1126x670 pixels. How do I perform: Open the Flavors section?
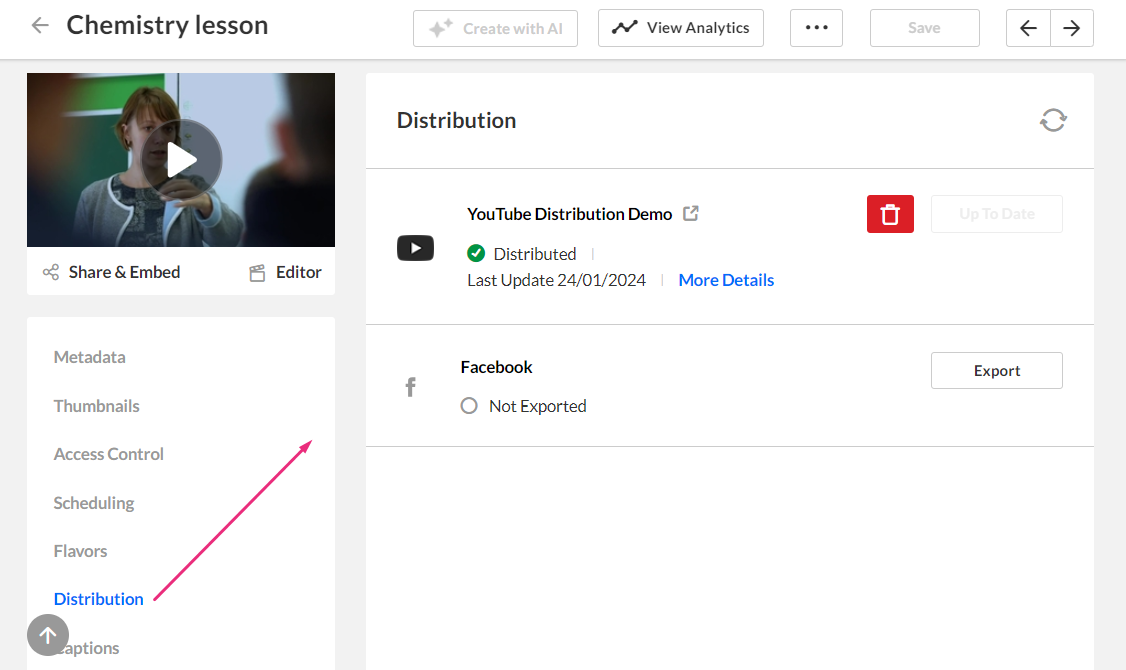pos(80,551)
